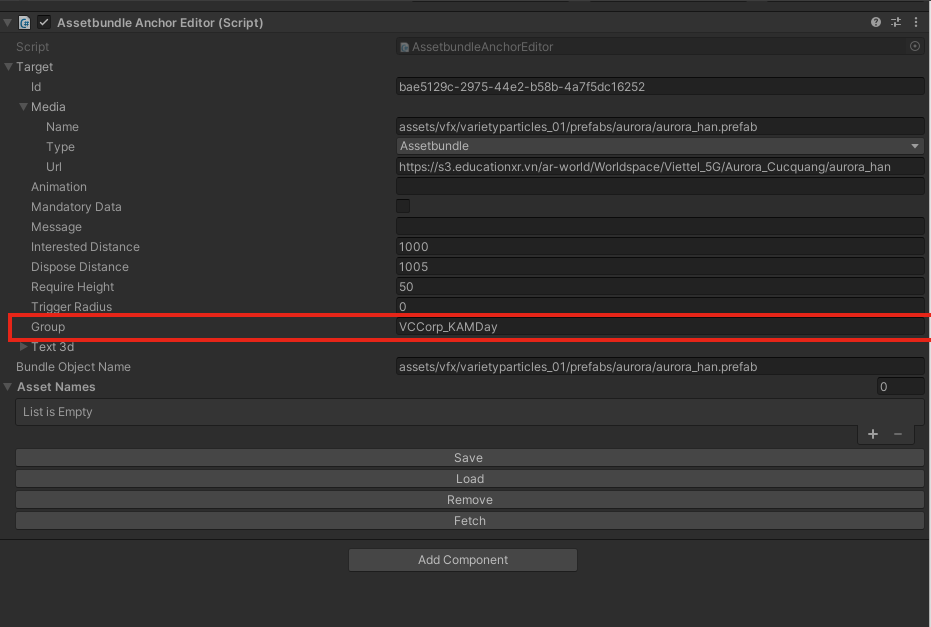Collapse the Asset Names list
This screenshot has width=931, height=627.
coord(8,387)
